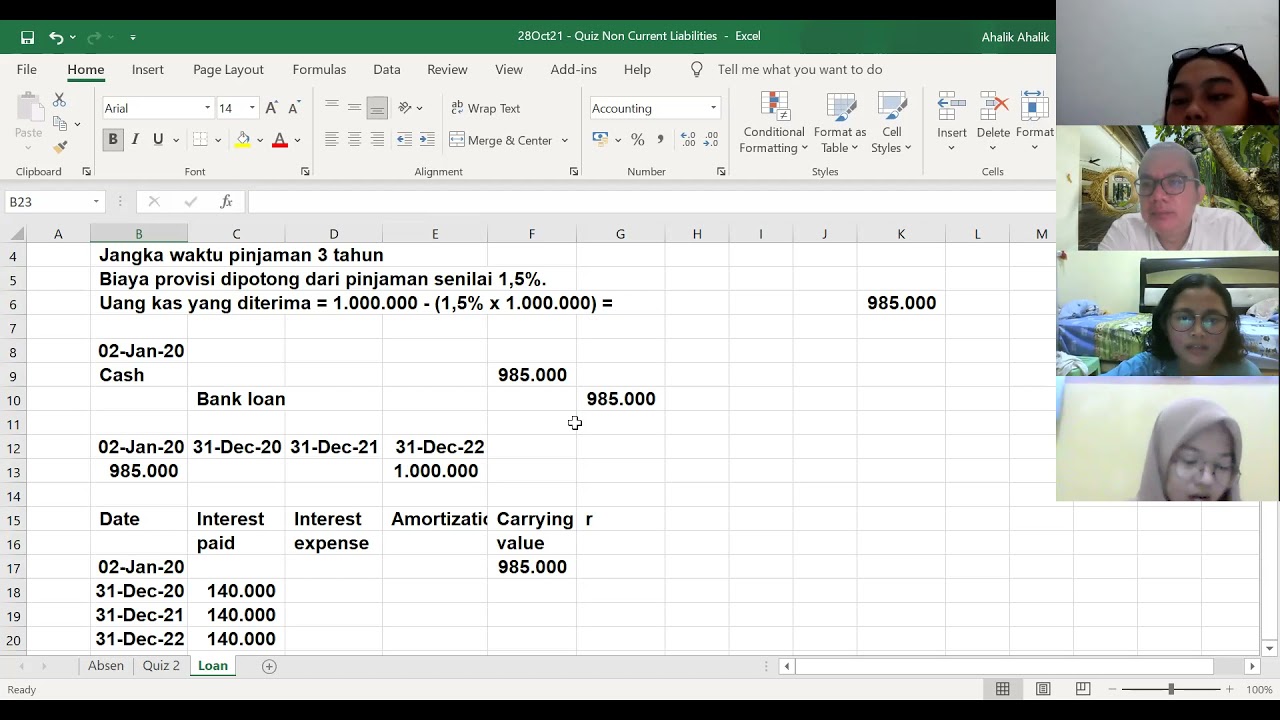Switch to Page Break Preview
Viewport: 1280px width, 720px height.
tap(1083, 689)
